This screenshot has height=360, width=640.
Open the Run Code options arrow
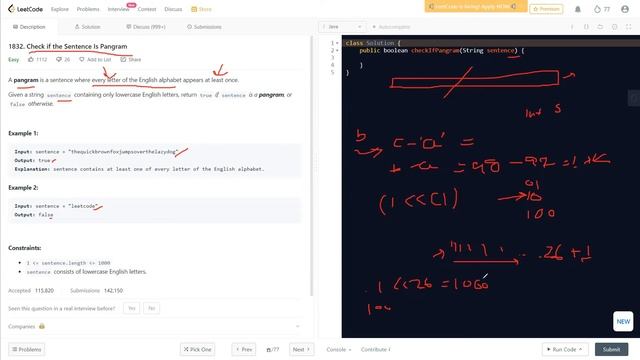[580, 349]
